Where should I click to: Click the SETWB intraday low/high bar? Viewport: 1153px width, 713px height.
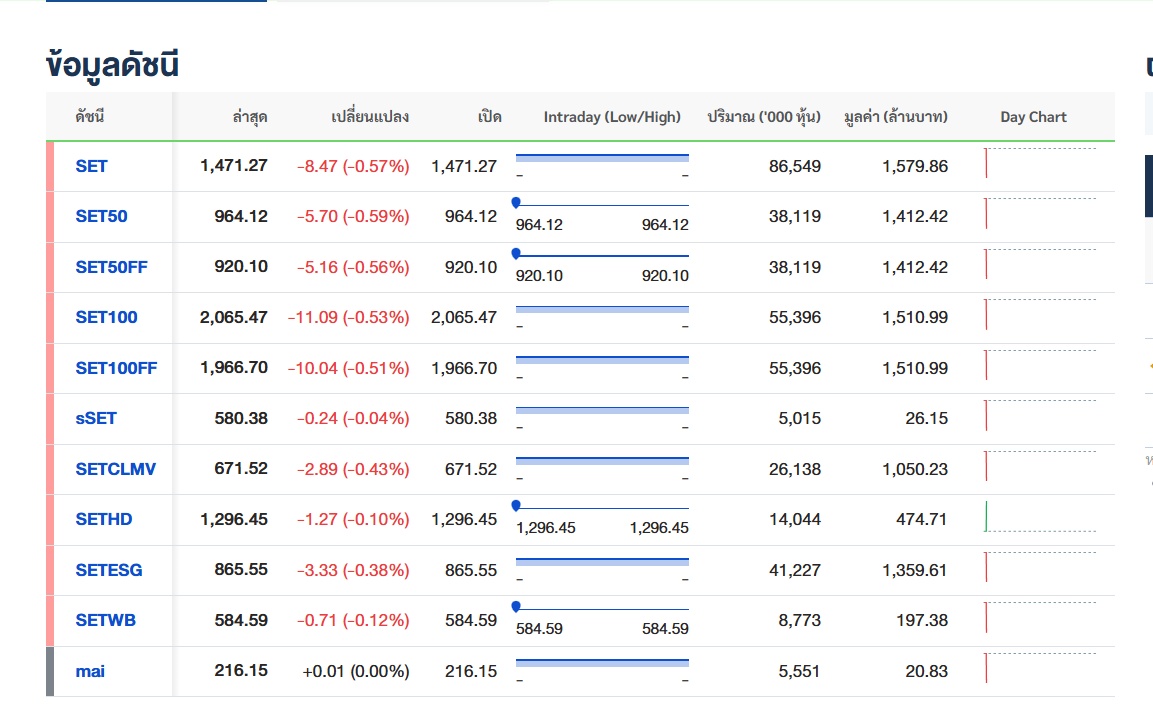click(602, 608)
